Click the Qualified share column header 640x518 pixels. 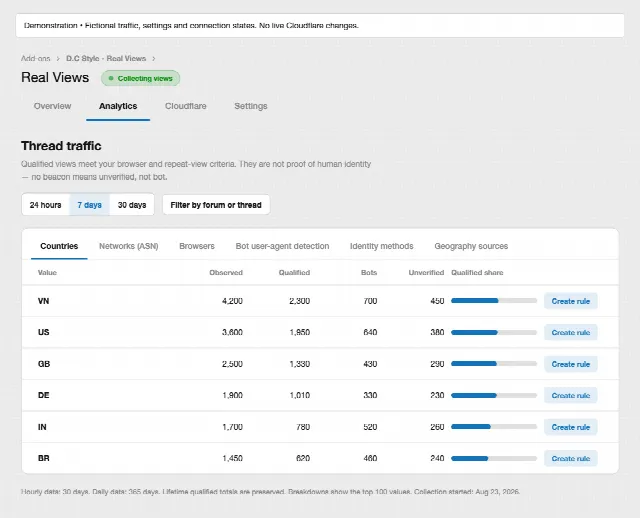click(x=477, y=273)
